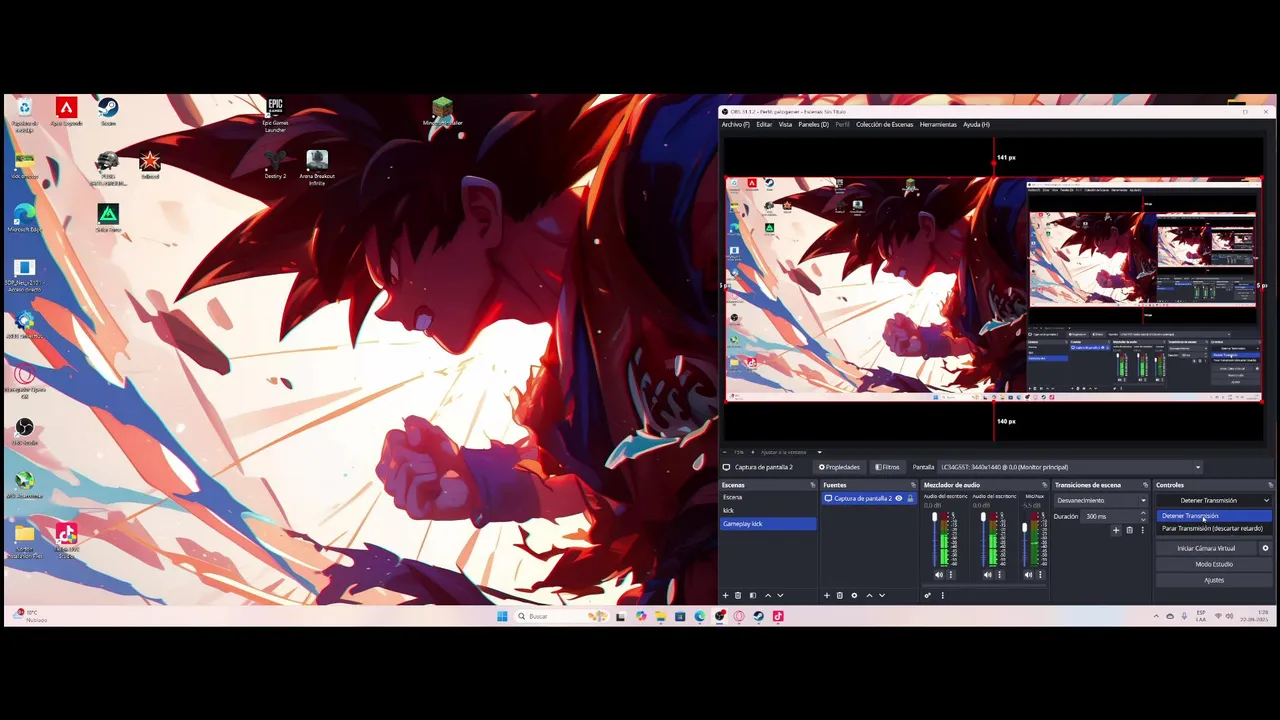
Task: Click Iniciar Cámara Virtual button
Action: tap(1206, 548)
